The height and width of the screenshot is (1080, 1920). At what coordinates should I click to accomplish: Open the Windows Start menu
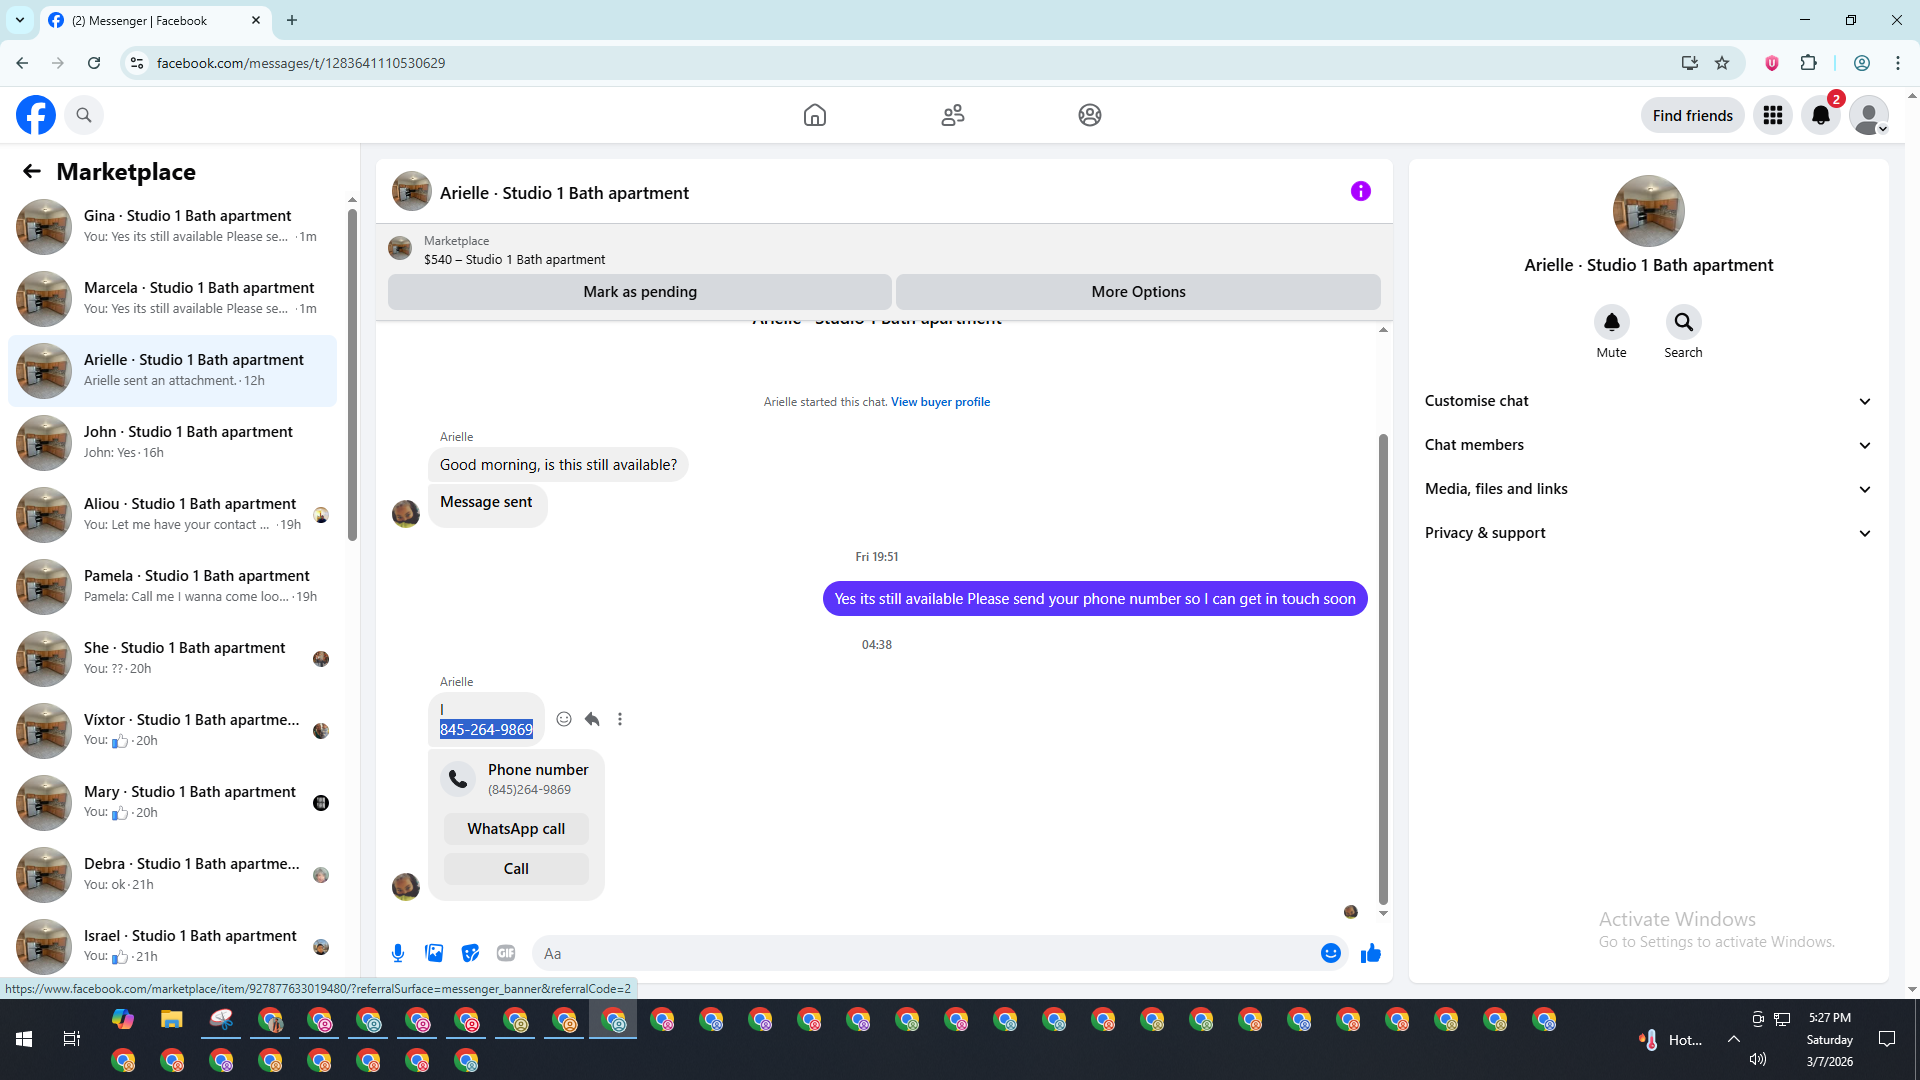[x=24, y=1040]
